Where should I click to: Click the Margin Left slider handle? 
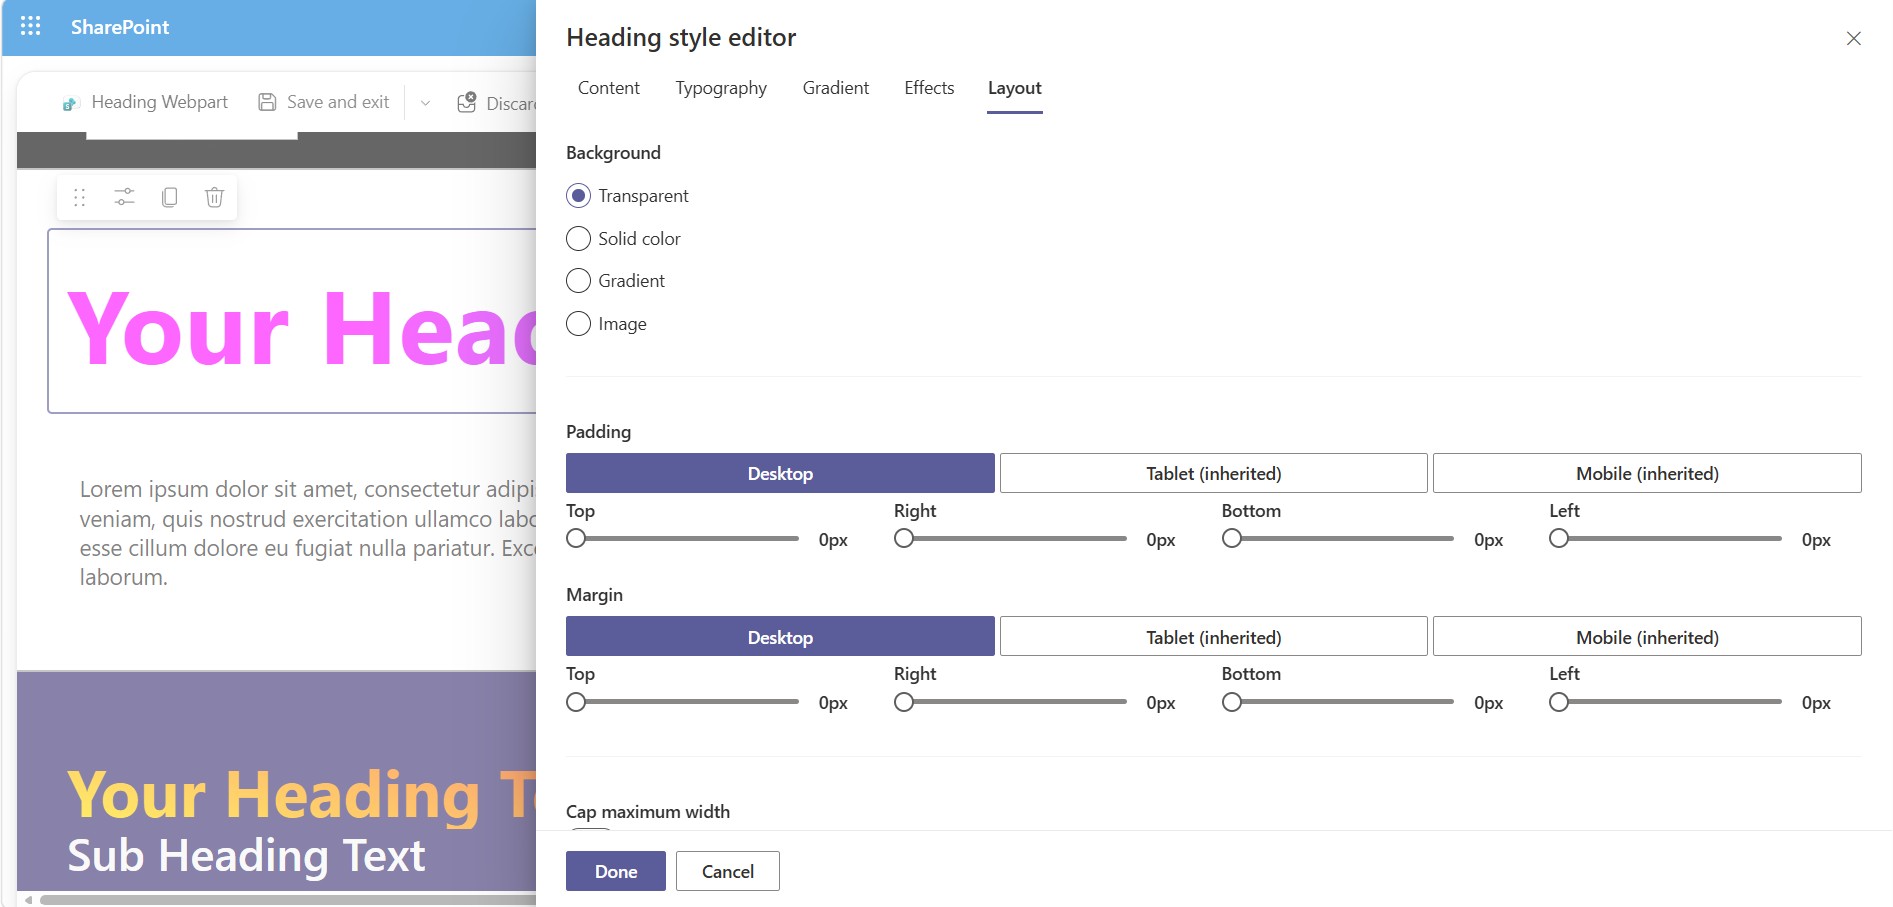1559,702
